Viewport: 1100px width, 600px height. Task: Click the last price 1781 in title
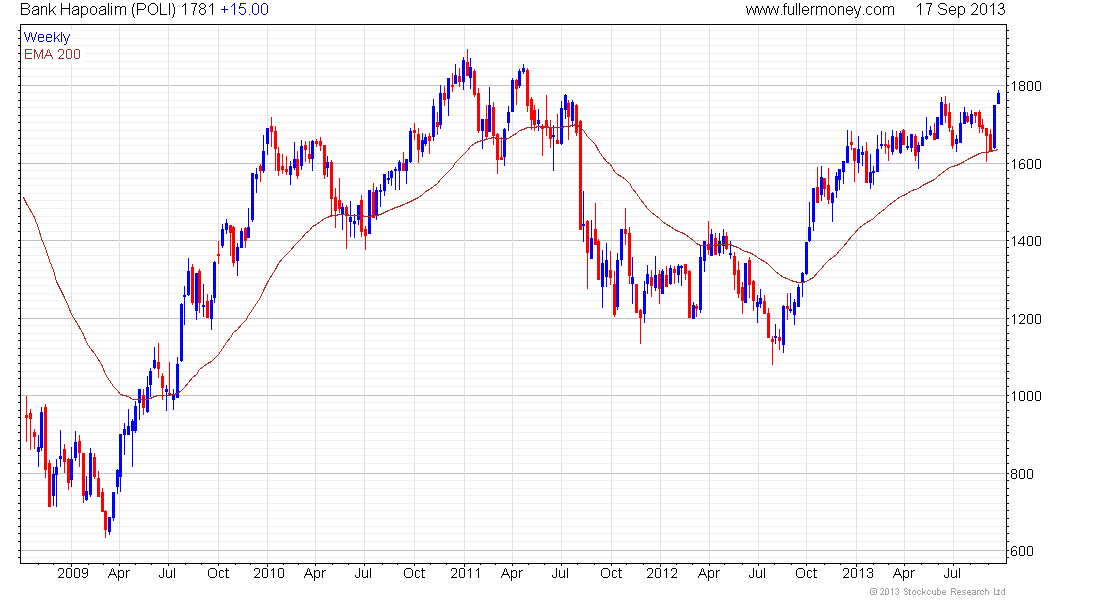click(x=198, y=10)
